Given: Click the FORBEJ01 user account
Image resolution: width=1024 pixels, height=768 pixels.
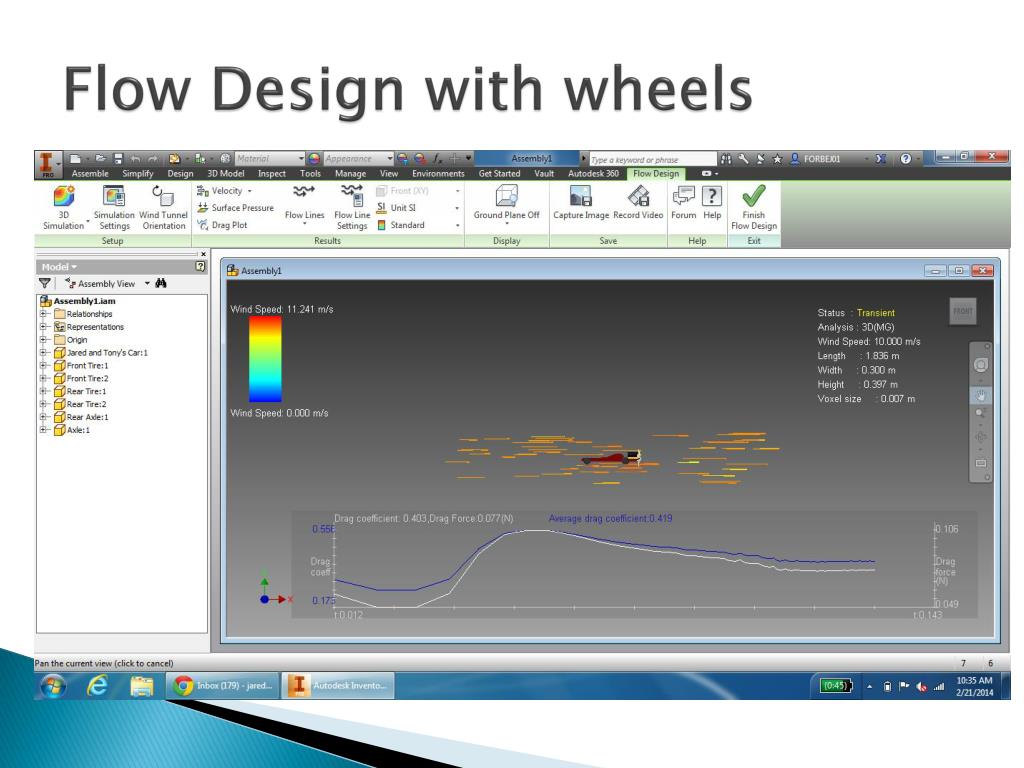Looking at the screenshot, I should pos(816,159).
